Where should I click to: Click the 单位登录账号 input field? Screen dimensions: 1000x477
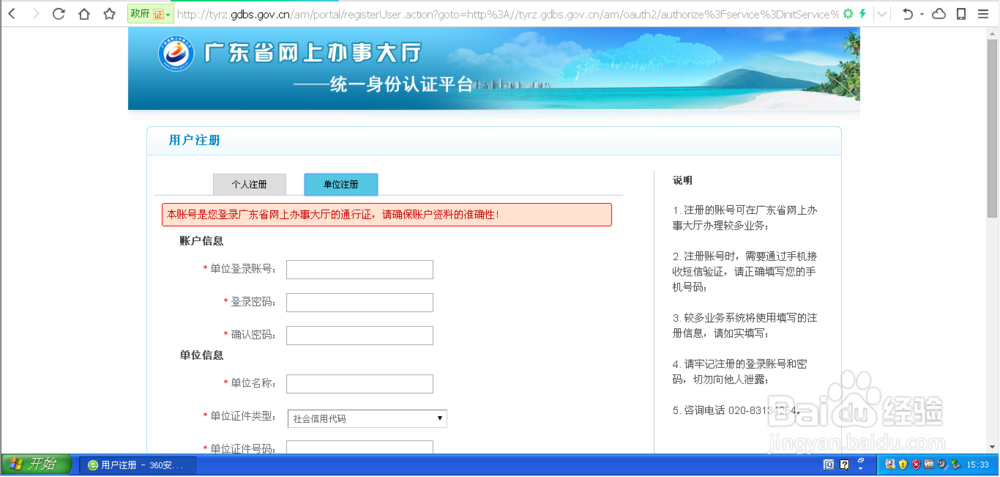(360, 270)
